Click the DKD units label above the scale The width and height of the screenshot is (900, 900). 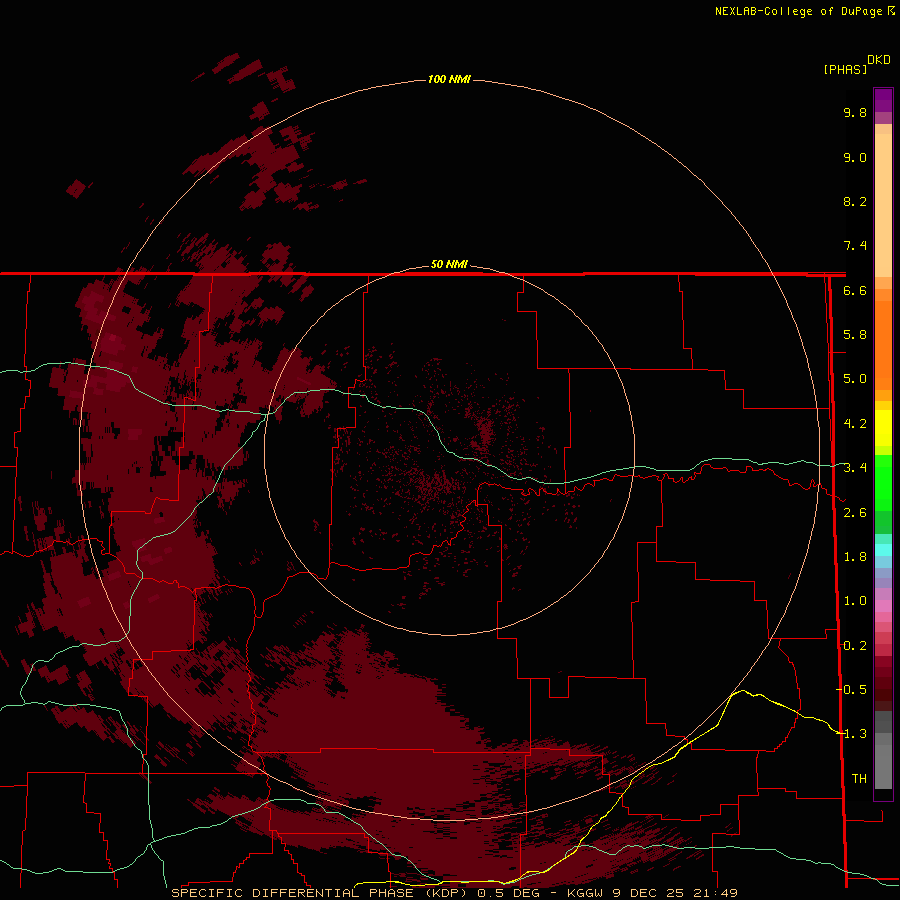point(878,59)
